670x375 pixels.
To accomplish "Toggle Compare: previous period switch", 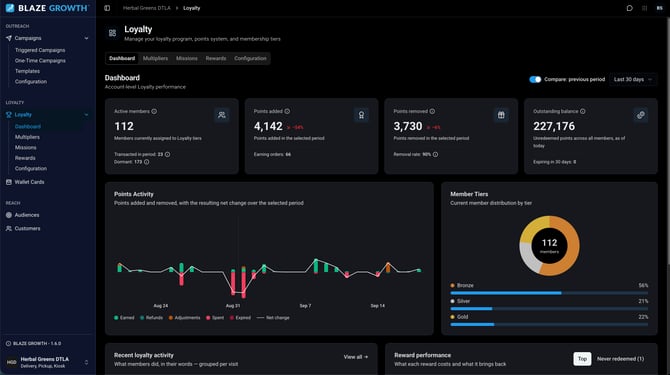I will click(x=535, y=79).
